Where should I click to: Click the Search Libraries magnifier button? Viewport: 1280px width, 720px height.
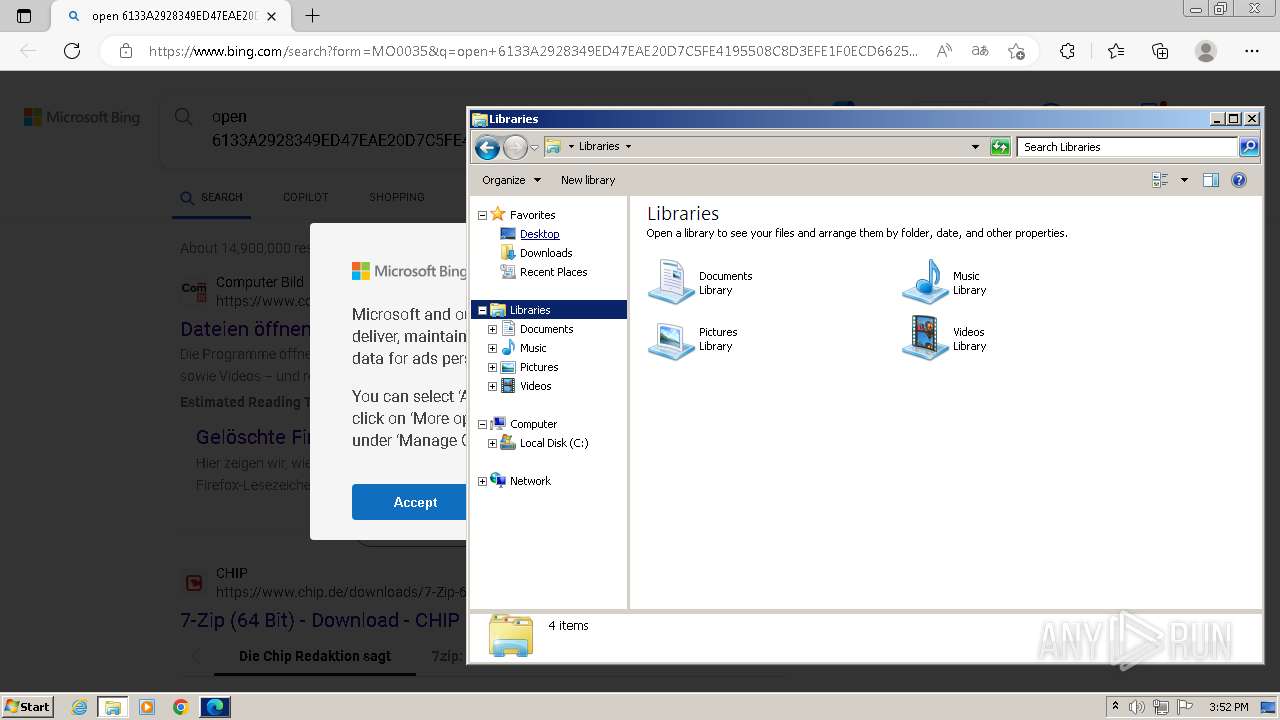tap(1249, 147)
